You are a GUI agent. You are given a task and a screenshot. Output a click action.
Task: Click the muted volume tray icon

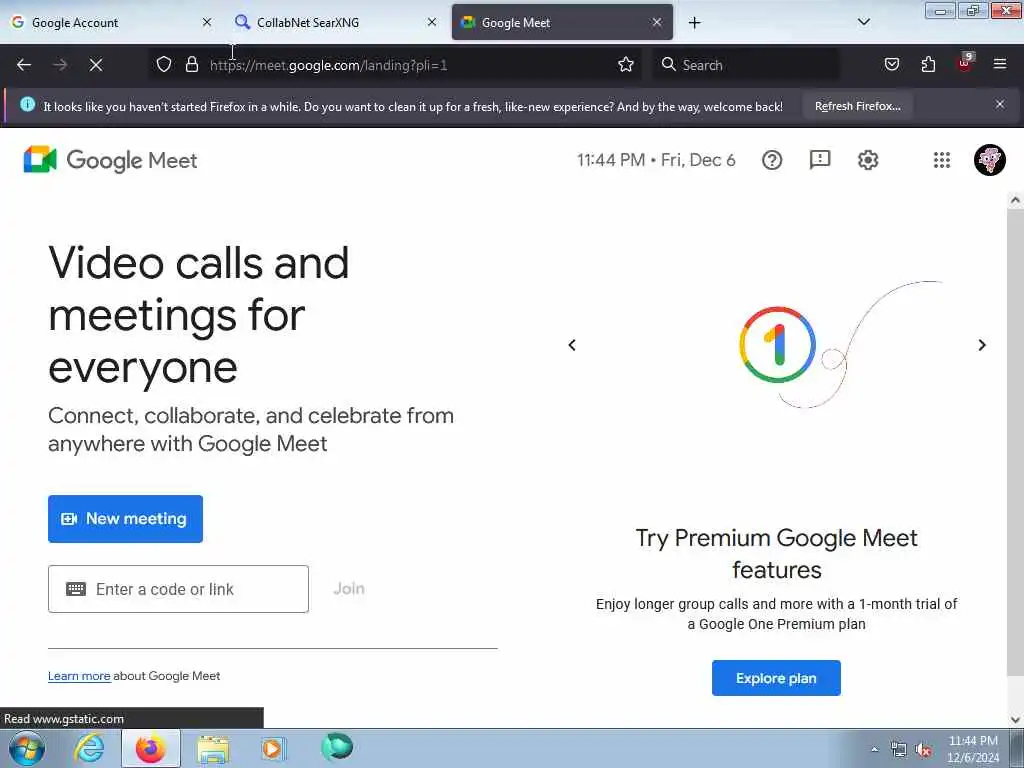point(923,750)
